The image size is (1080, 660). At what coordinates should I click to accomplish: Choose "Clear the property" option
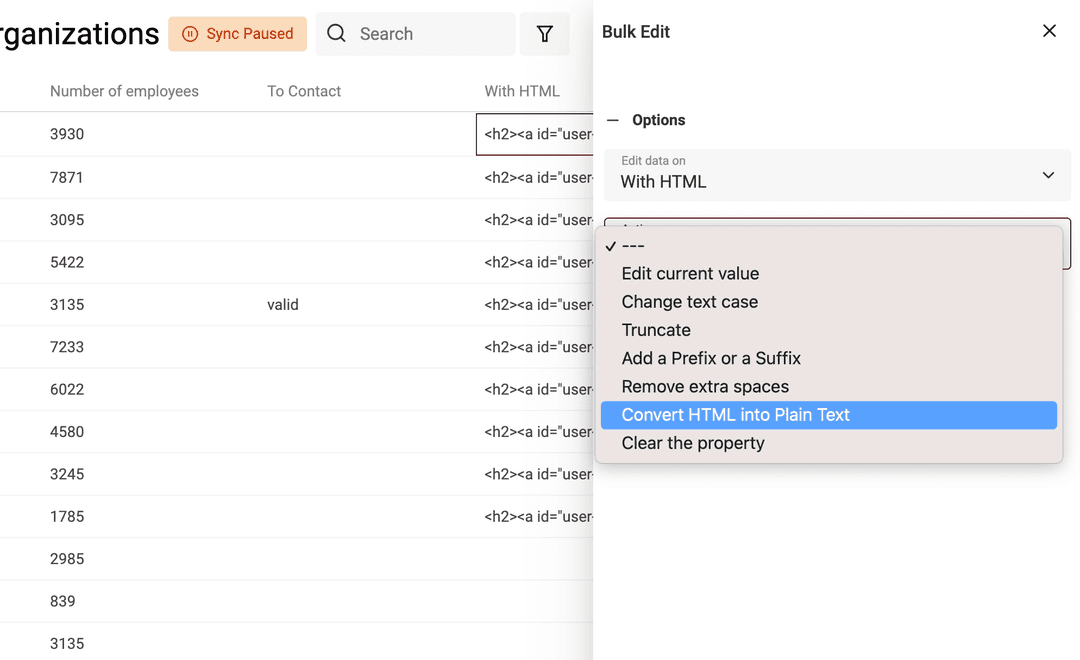click(692, 442)
